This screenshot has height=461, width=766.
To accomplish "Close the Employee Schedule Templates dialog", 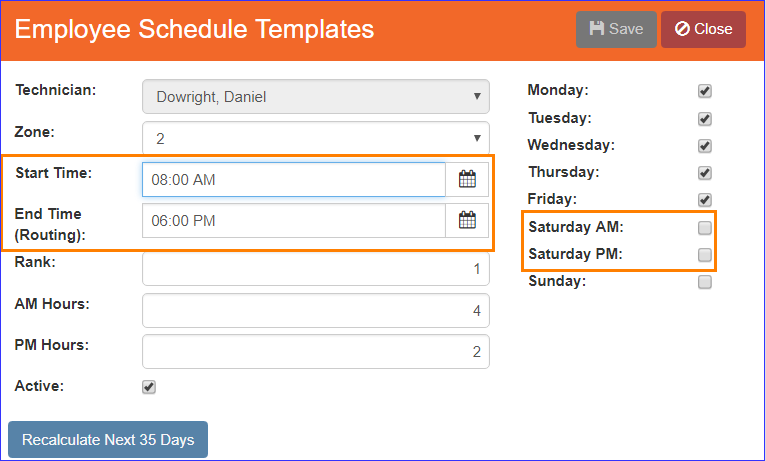I will pos(703,29).
